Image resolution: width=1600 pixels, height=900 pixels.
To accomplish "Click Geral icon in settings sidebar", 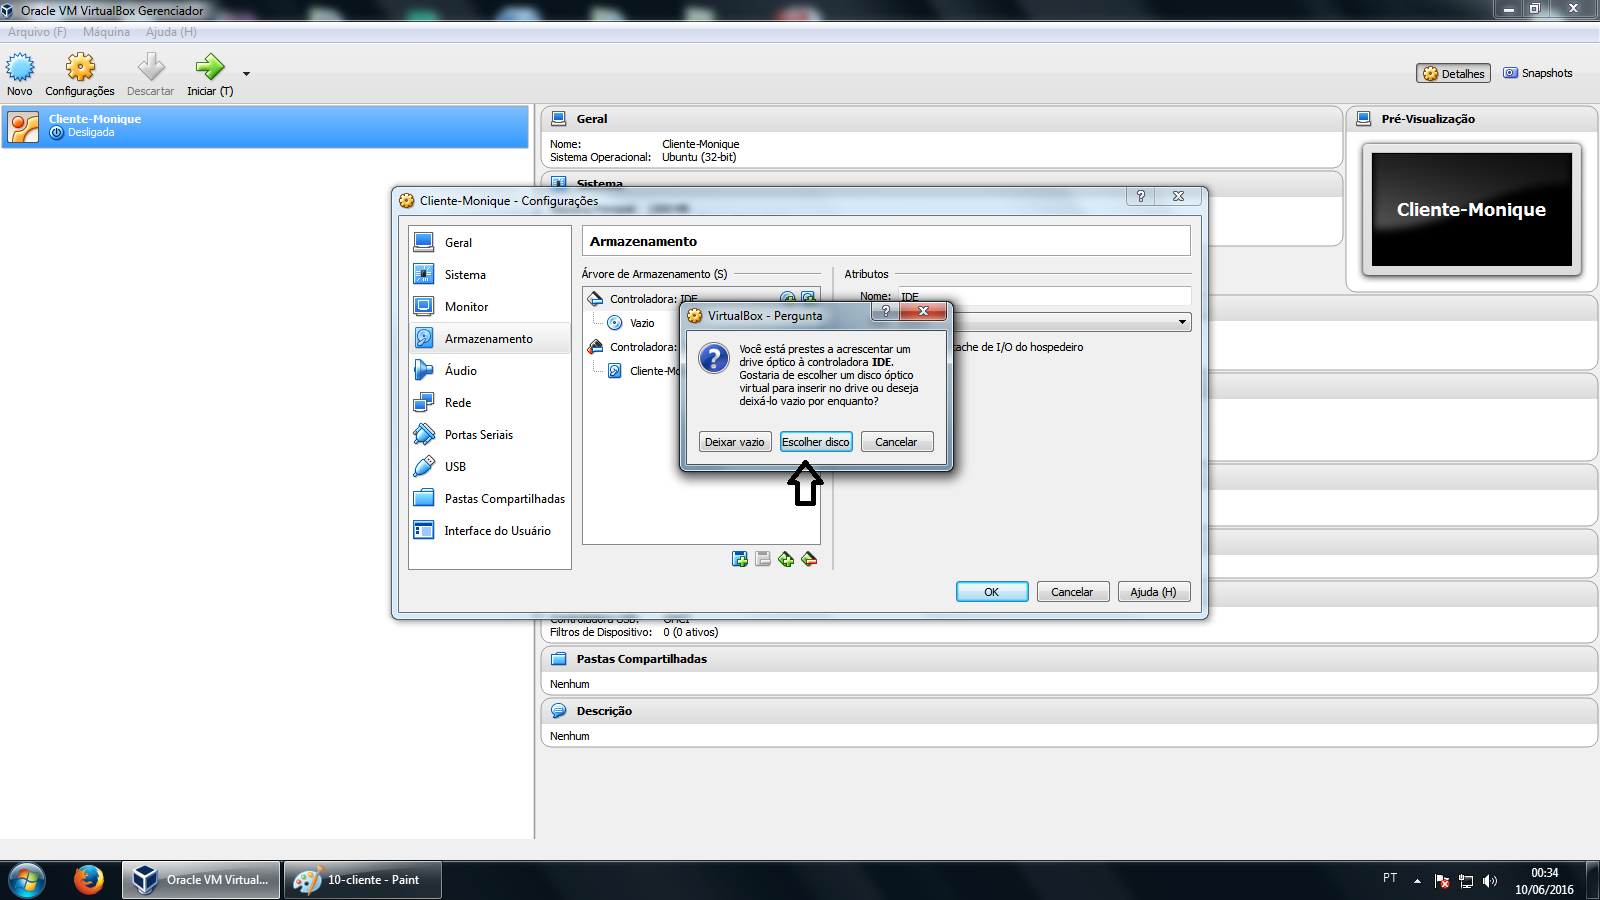I will tap(424, 242).
